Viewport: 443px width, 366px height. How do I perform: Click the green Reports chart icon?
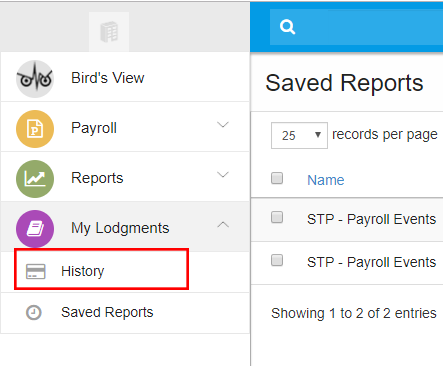pyautogui.click(x=35, y=179)
